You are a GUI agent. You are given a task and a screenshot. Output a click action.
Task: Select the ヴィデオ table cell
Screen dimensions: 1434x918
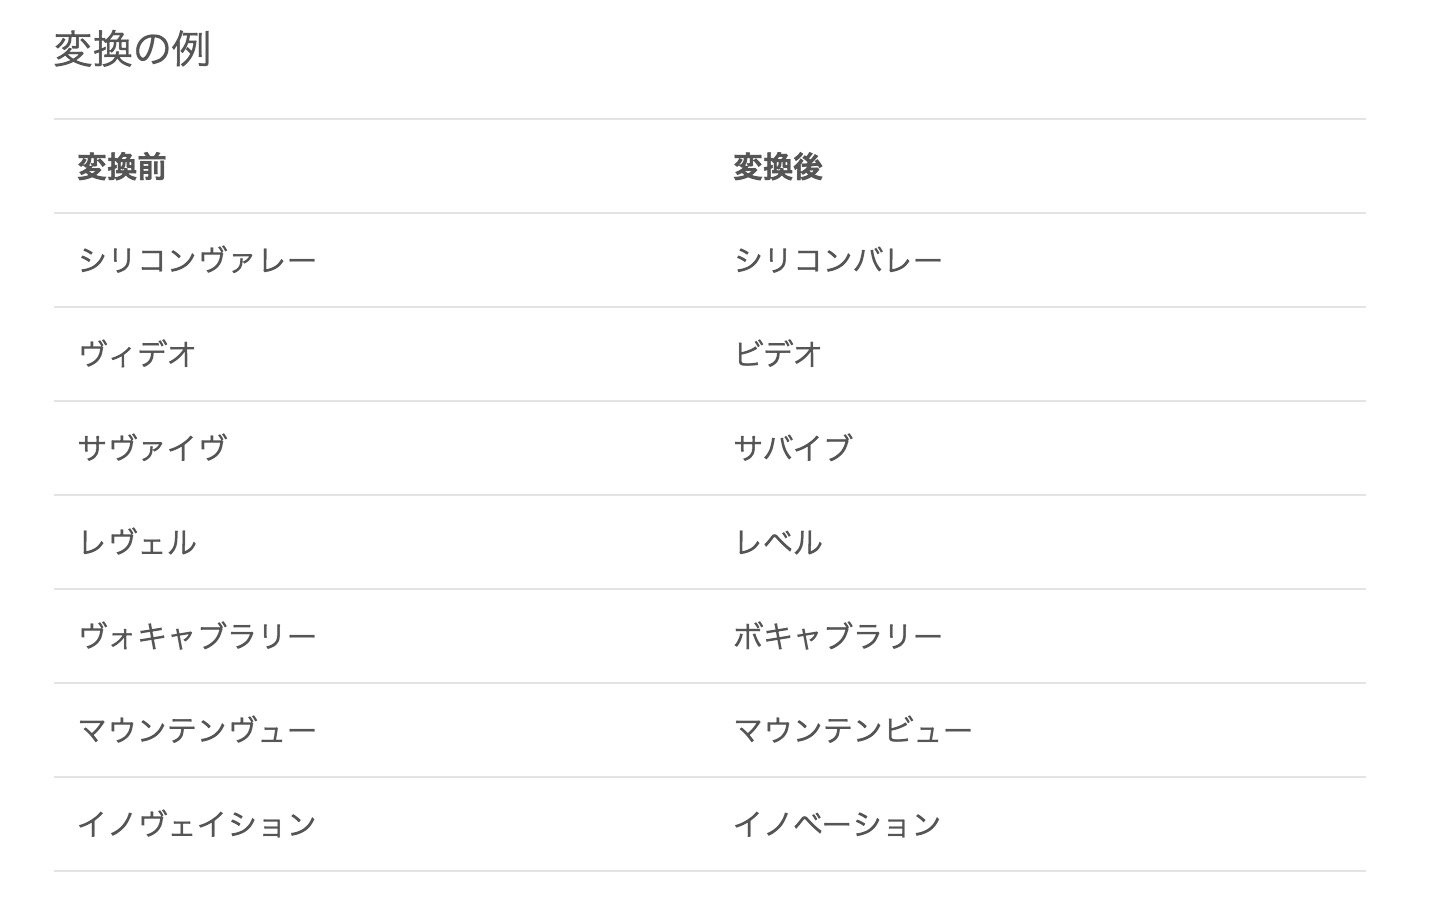click(137, 355)
